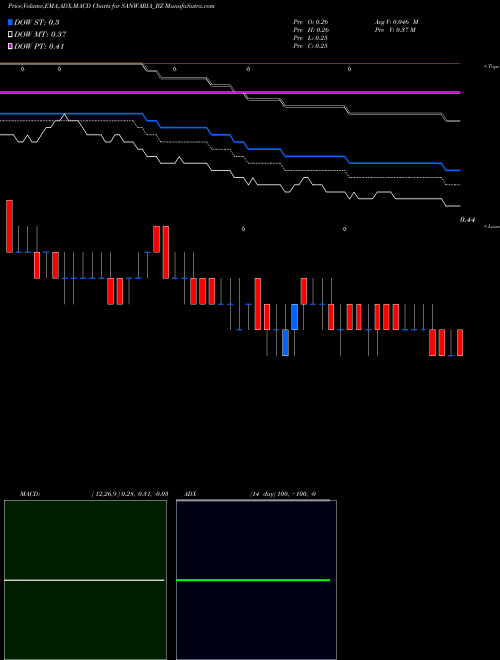The height and width of the screenshot is (660, 500).
Task: Click the 'DOW ST: 0.3' label
Action: [x=36, y=23]
